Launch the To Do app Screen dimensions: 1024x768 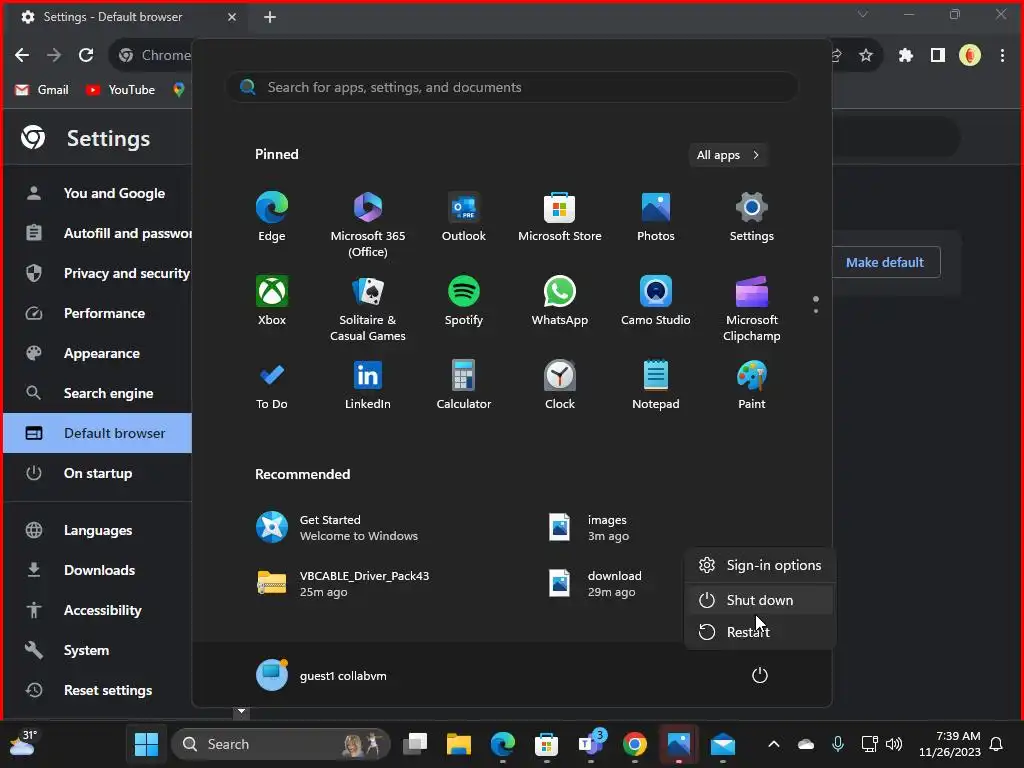pyautogui.click(x=272, y=385)
